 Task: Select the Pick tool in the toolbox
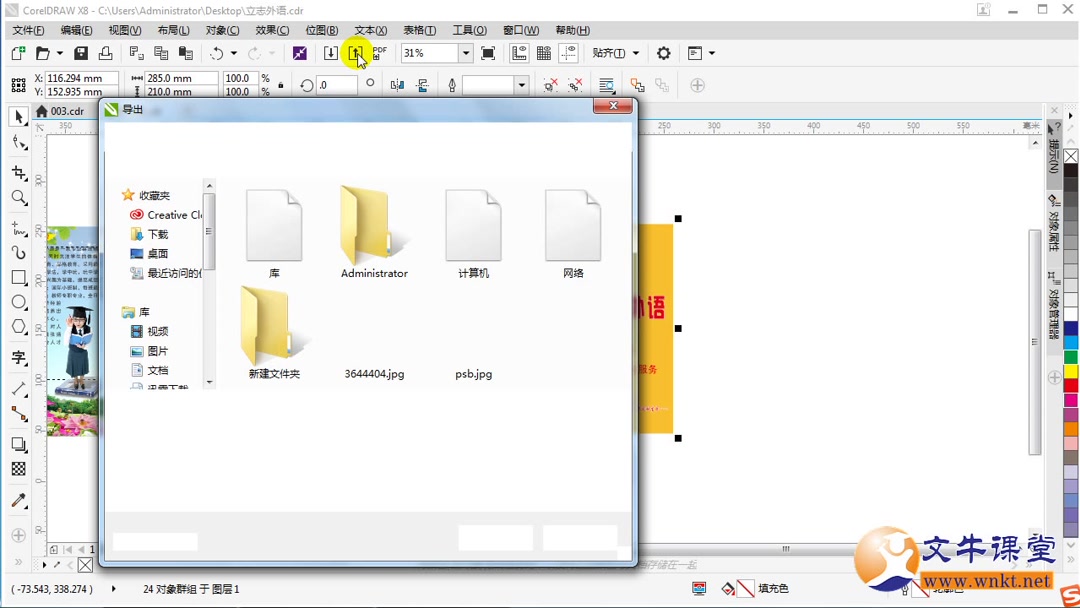(x=18, y=117)
